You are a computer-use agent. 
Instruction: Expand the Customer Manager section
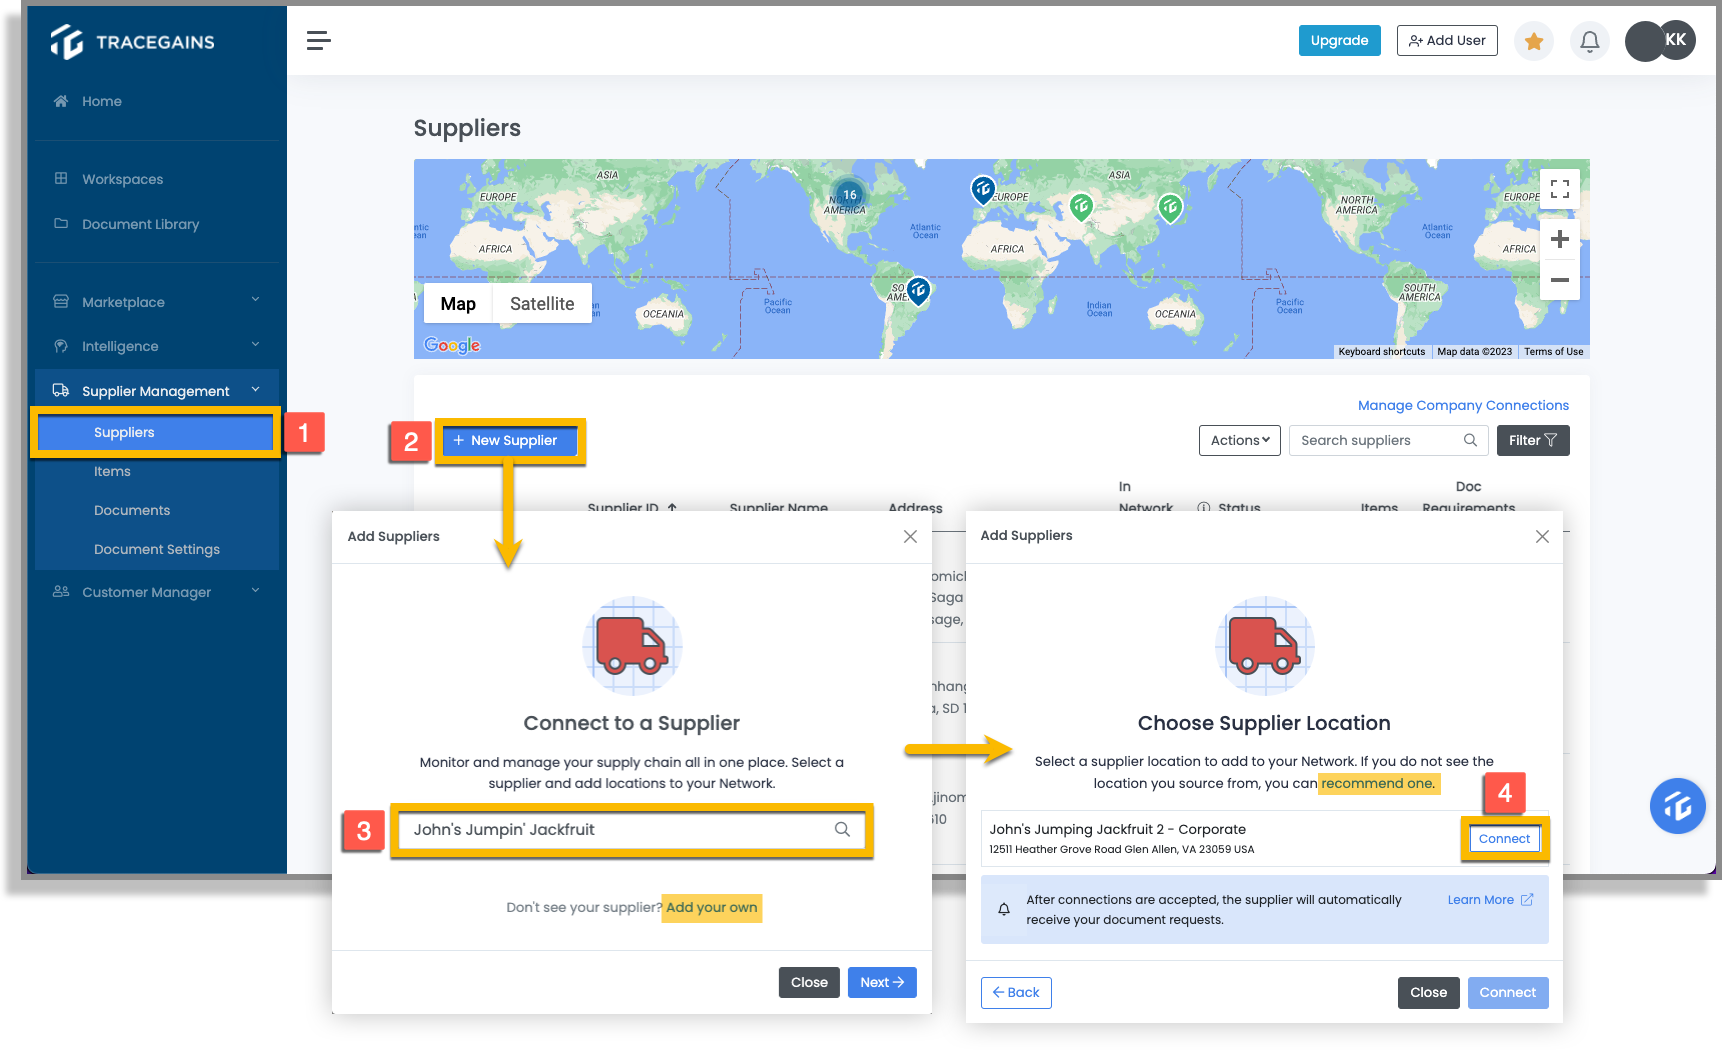pyautogui.click(x=146, y=592)
